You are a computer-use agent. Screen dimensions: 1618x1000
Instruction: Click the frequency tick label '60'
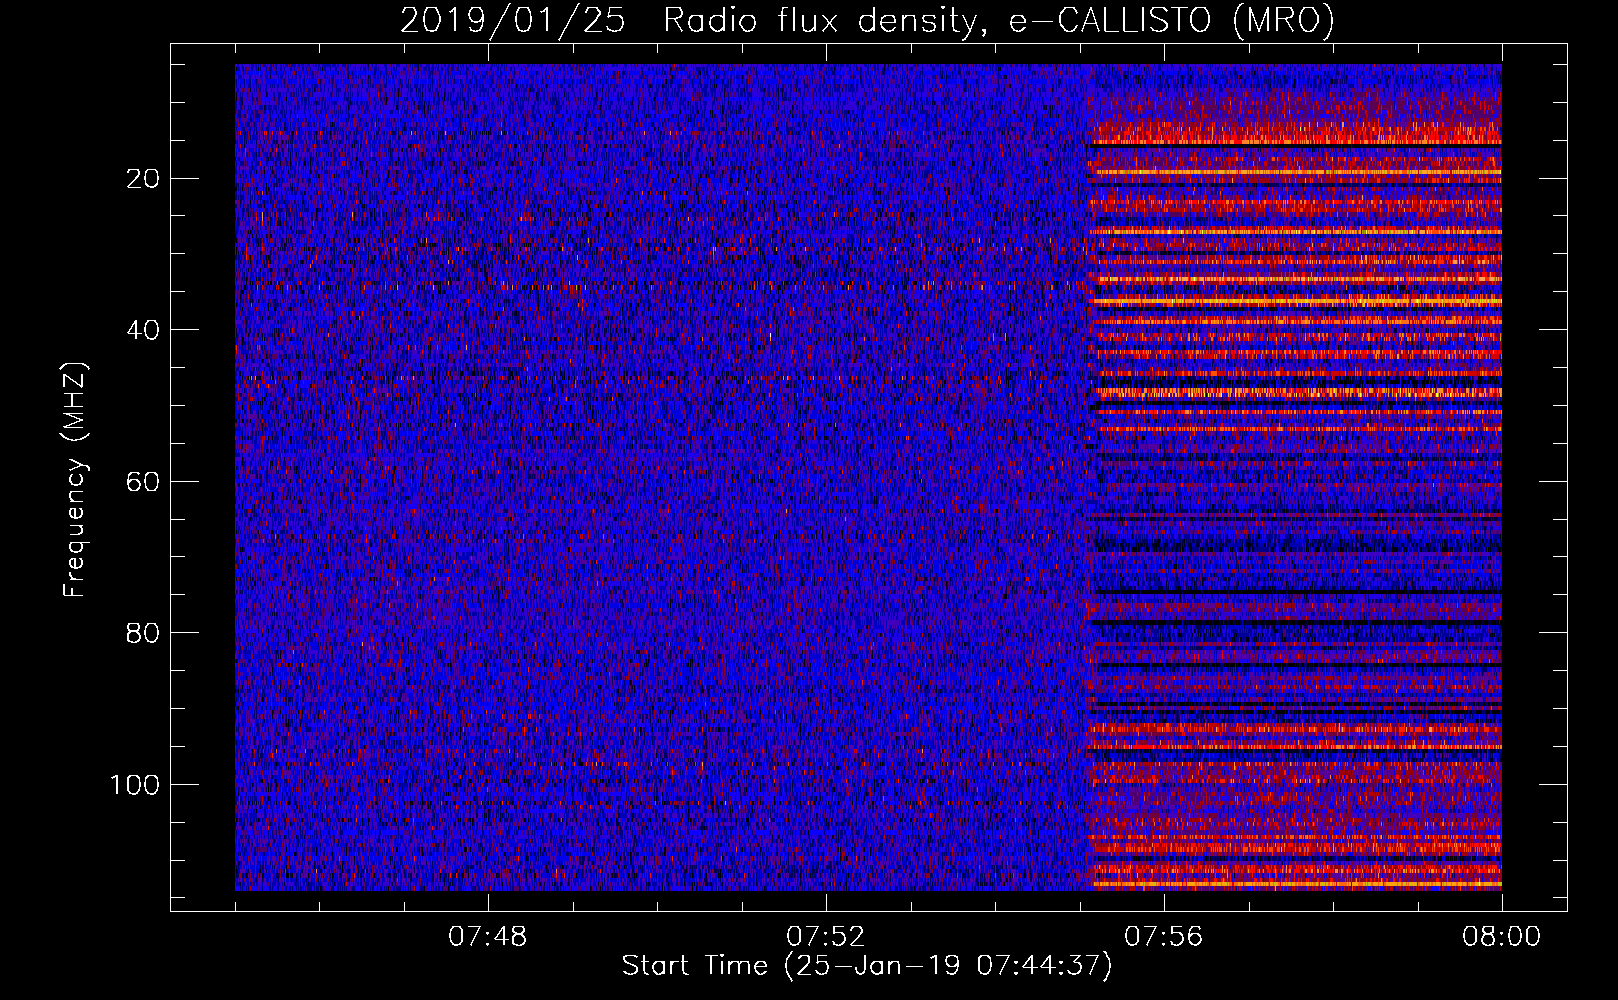point(143,482)
